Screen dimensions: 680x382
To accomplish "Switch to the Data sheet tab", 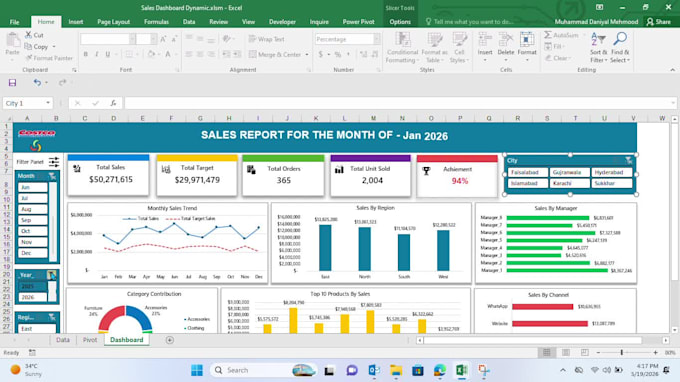I will [63, 340].
